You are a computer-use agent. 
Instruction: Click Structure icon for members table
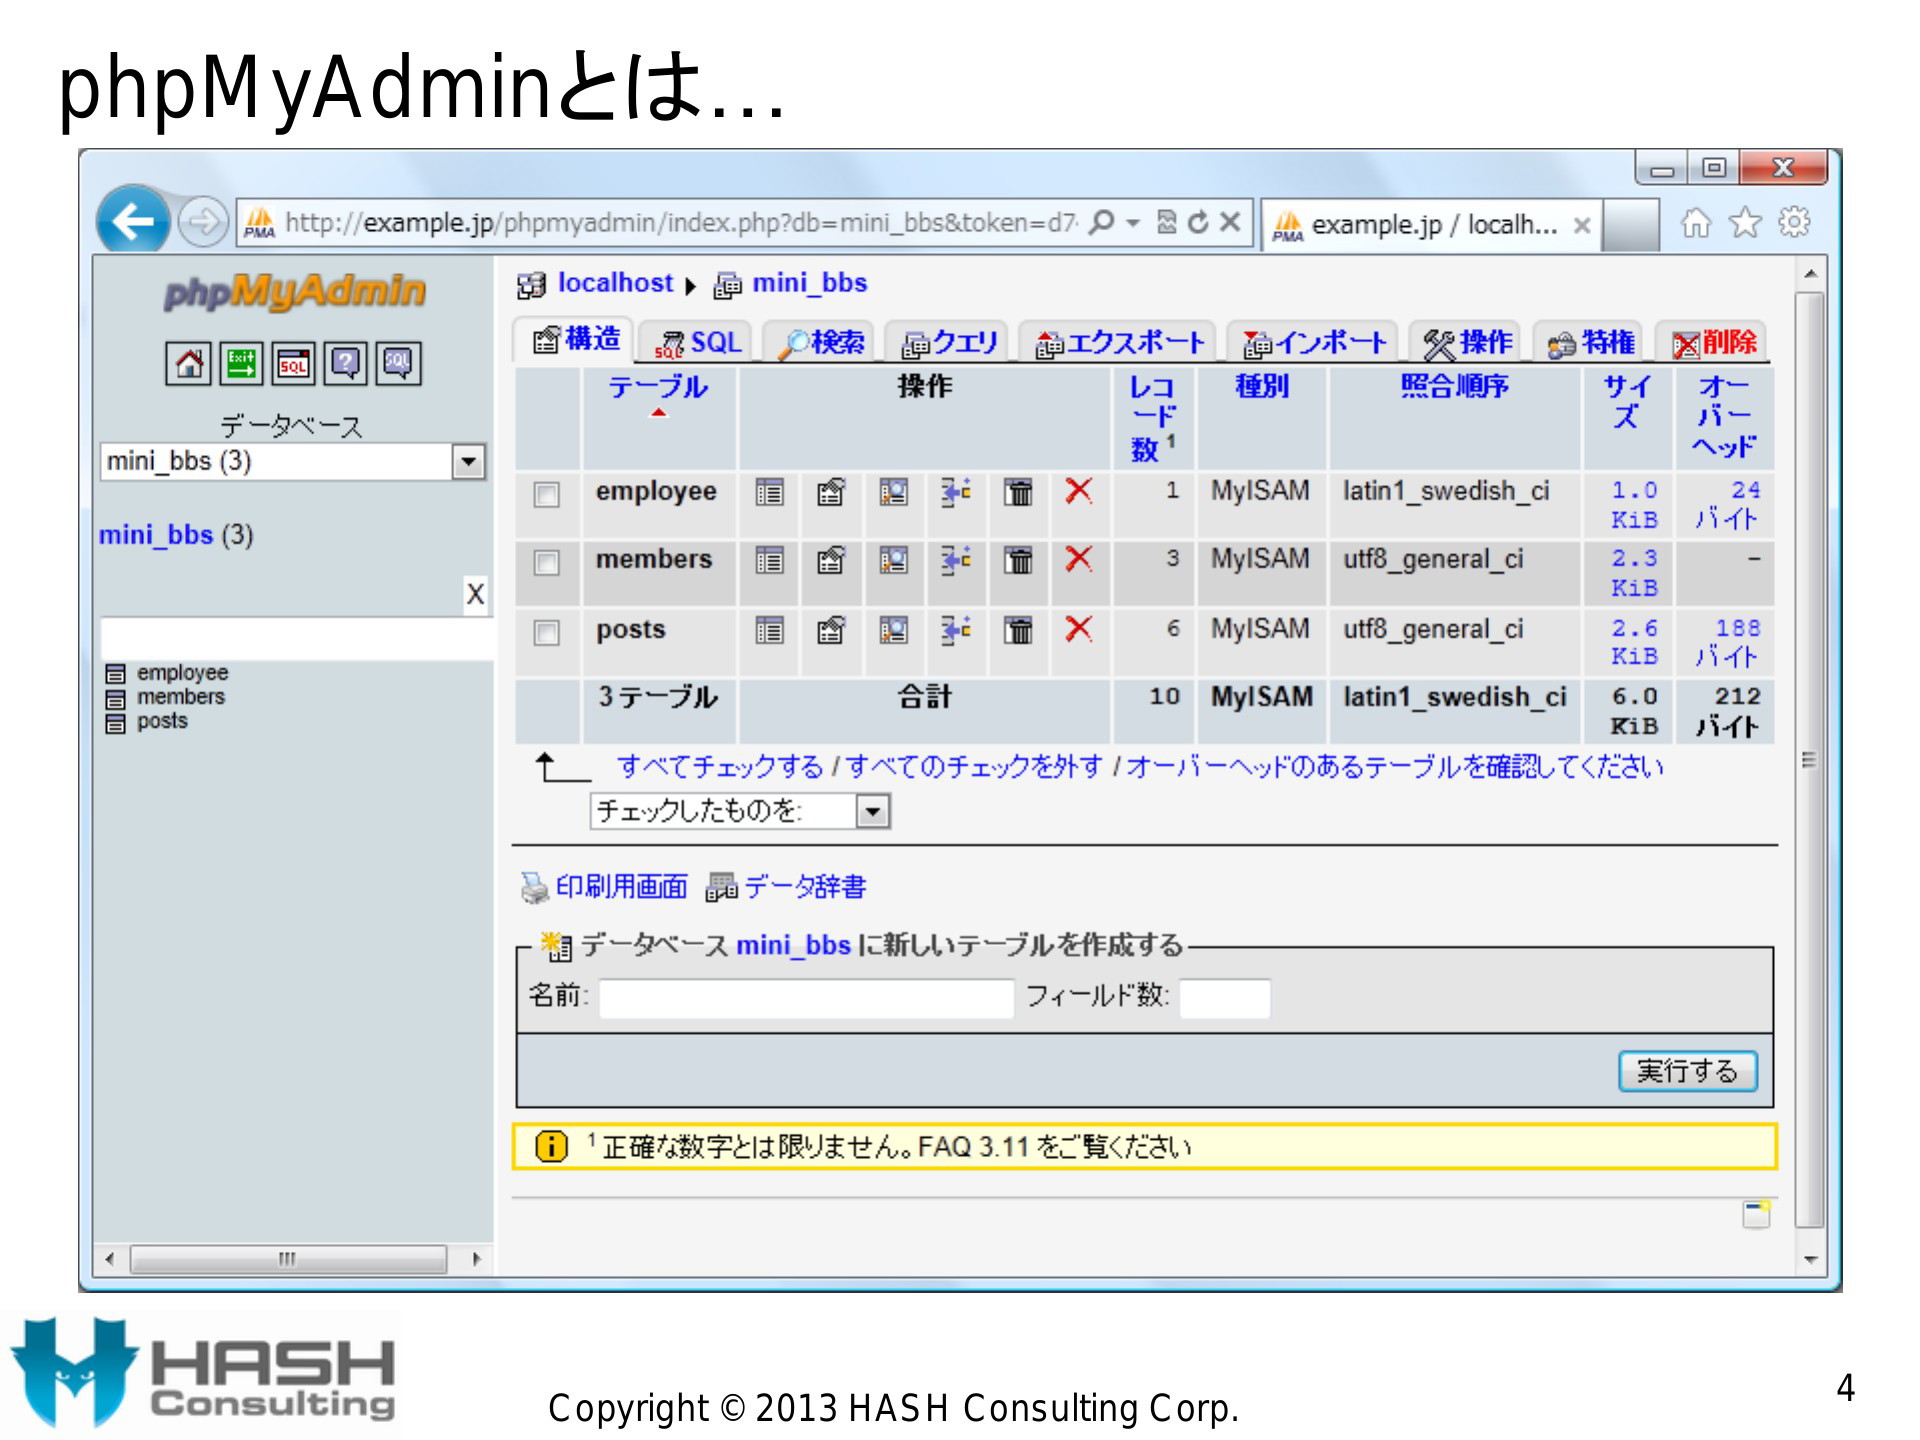point(831,560)
